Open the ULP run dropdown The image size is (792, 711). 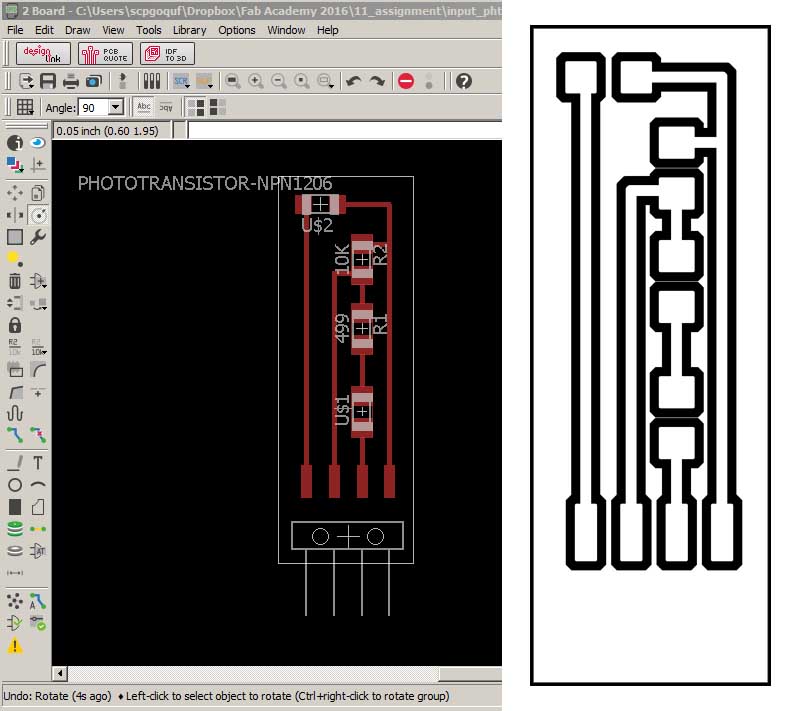pyautogui.click(x=205, y=81)
